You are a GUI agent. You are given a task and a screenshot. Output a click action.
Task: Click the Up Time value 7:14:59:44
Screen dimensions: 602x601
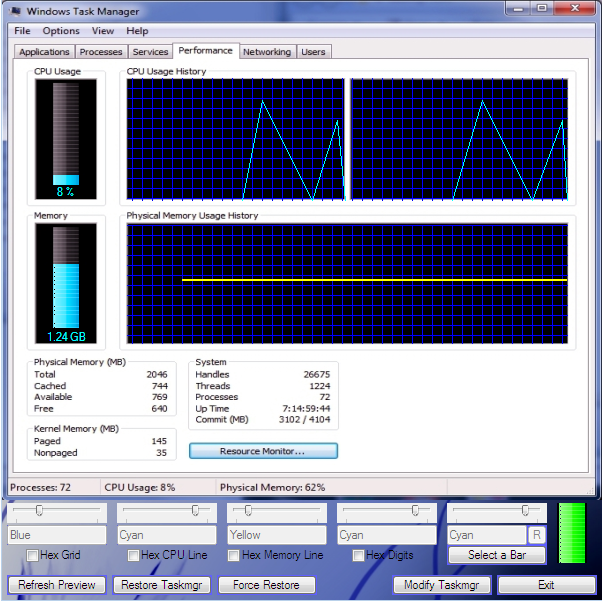click(306, 409)
